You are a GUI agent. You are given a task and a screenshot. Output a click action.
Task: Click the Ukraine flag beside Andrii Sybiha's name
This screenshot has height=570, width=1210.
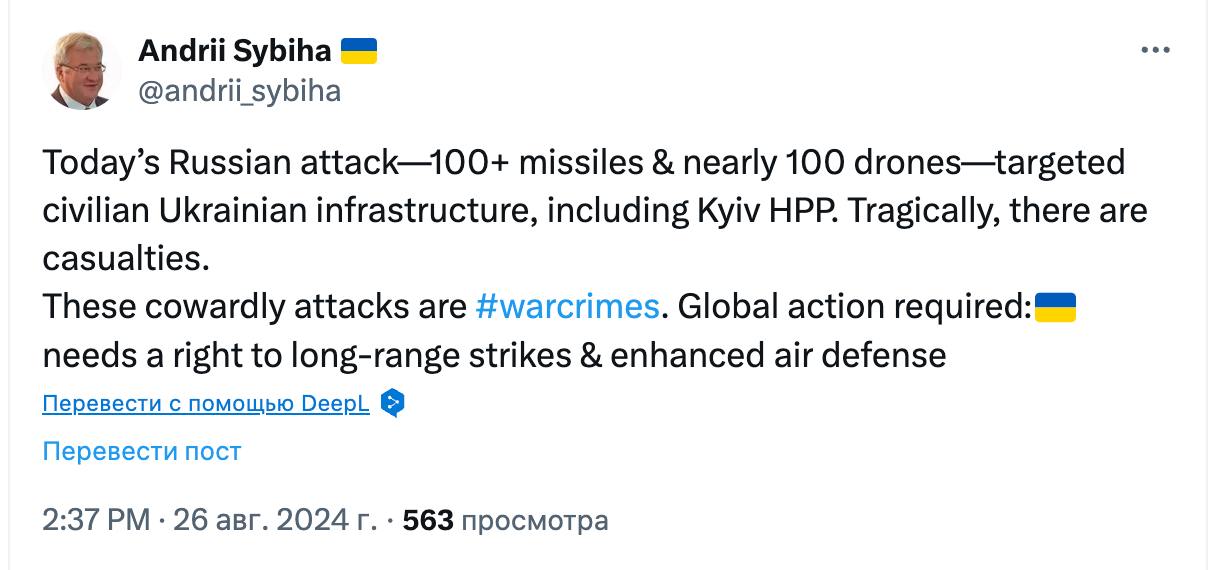[359, 50]
